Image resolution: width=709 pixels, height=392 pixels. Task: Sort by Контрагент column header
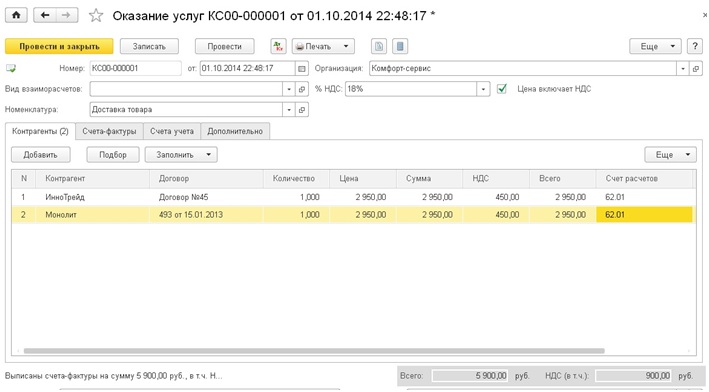(92, 179)
